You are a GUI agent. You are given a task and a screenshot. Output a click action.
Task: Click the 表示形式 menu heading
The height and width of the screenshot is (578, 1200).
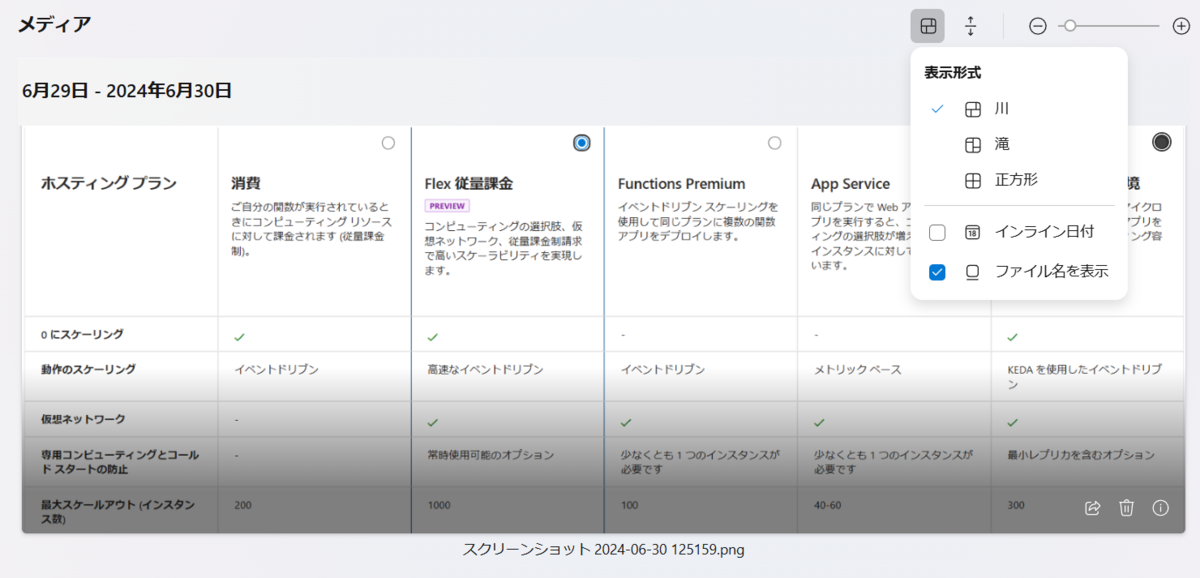point(952,73)
